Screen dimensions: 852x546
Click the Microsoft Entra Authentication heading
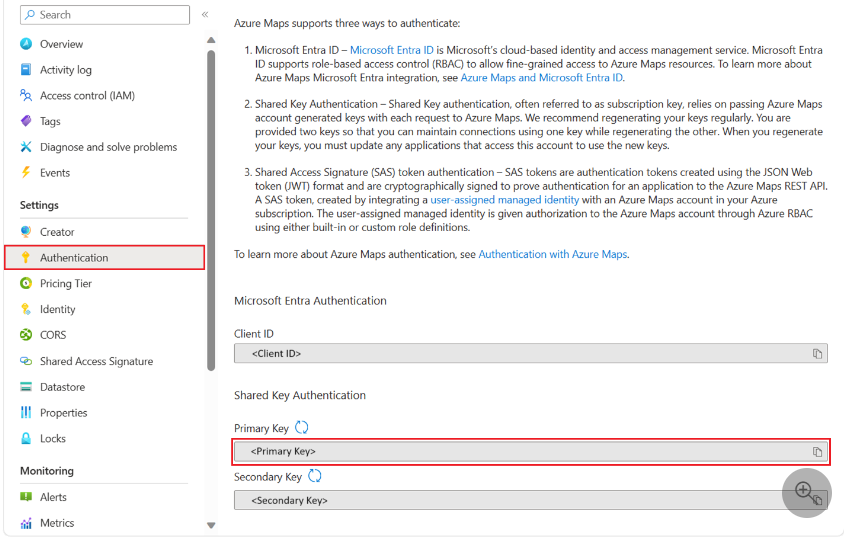click(310, 301)
